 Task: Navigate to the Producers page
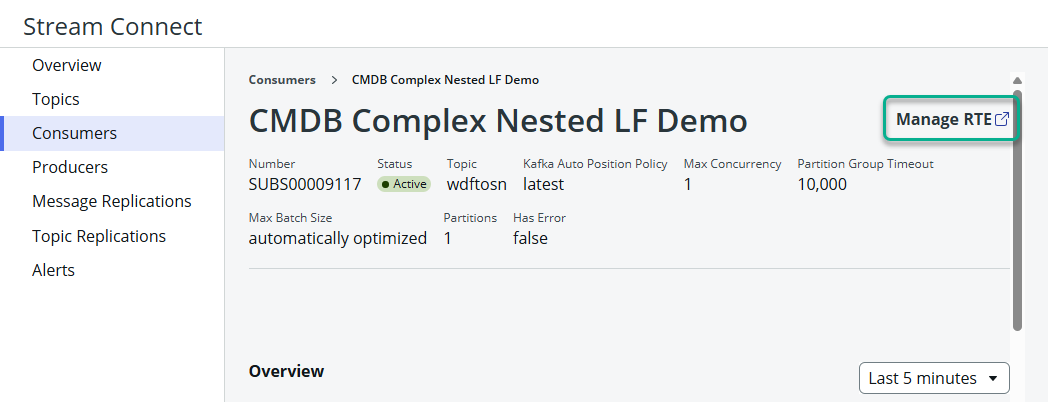click(70, 167)
